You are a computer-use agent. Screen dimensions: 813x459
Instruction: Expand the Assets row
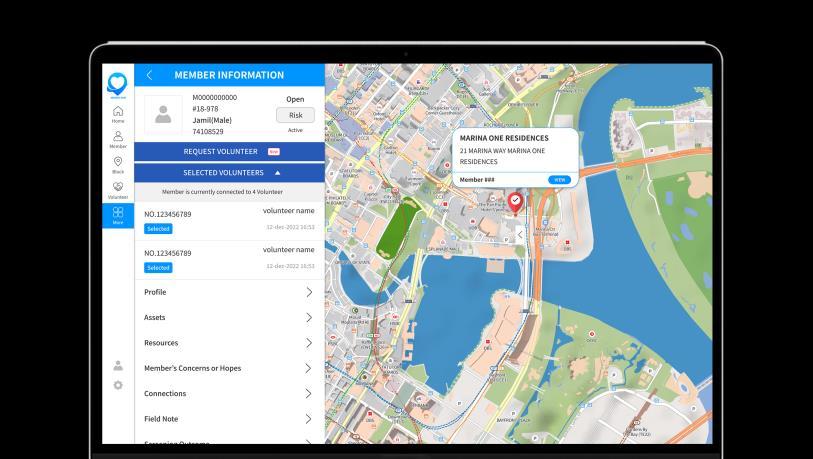(x=229, y=317)
